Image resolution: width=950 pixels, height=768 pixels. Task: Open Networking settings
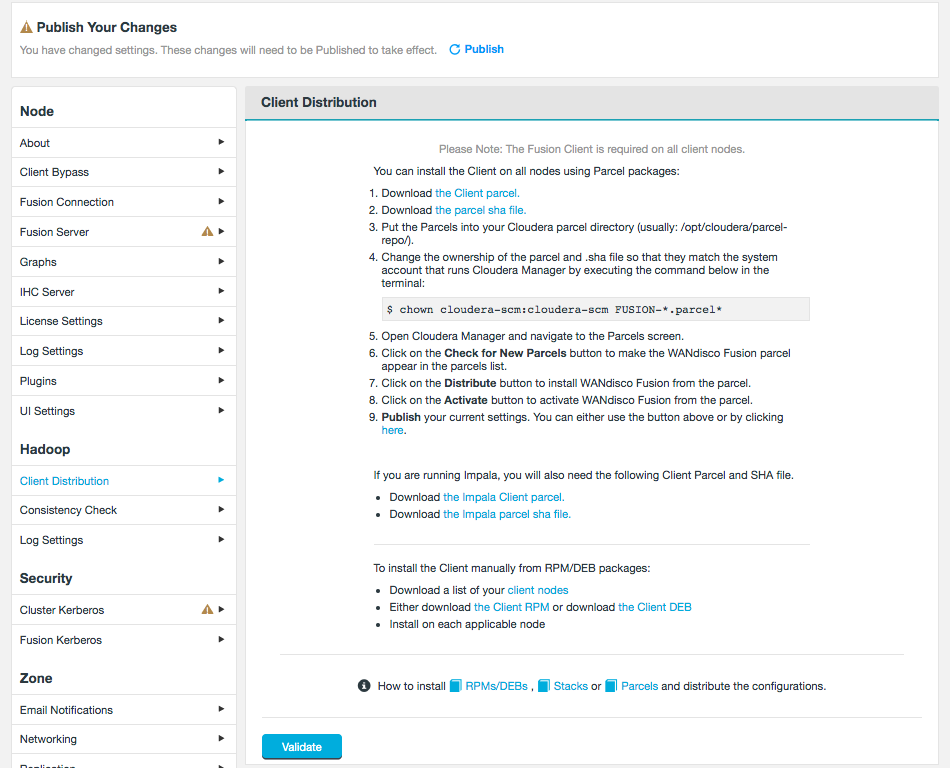pos(124,739)
